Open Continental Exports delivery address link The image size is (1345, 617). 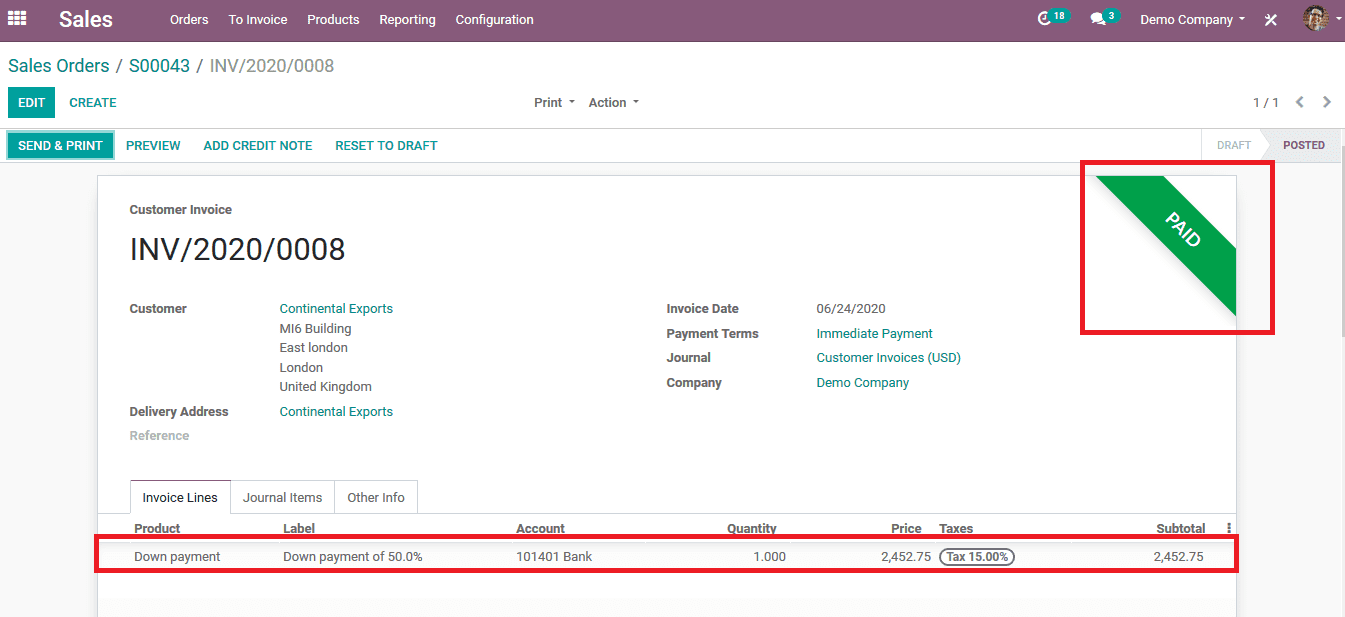(336, 412)
